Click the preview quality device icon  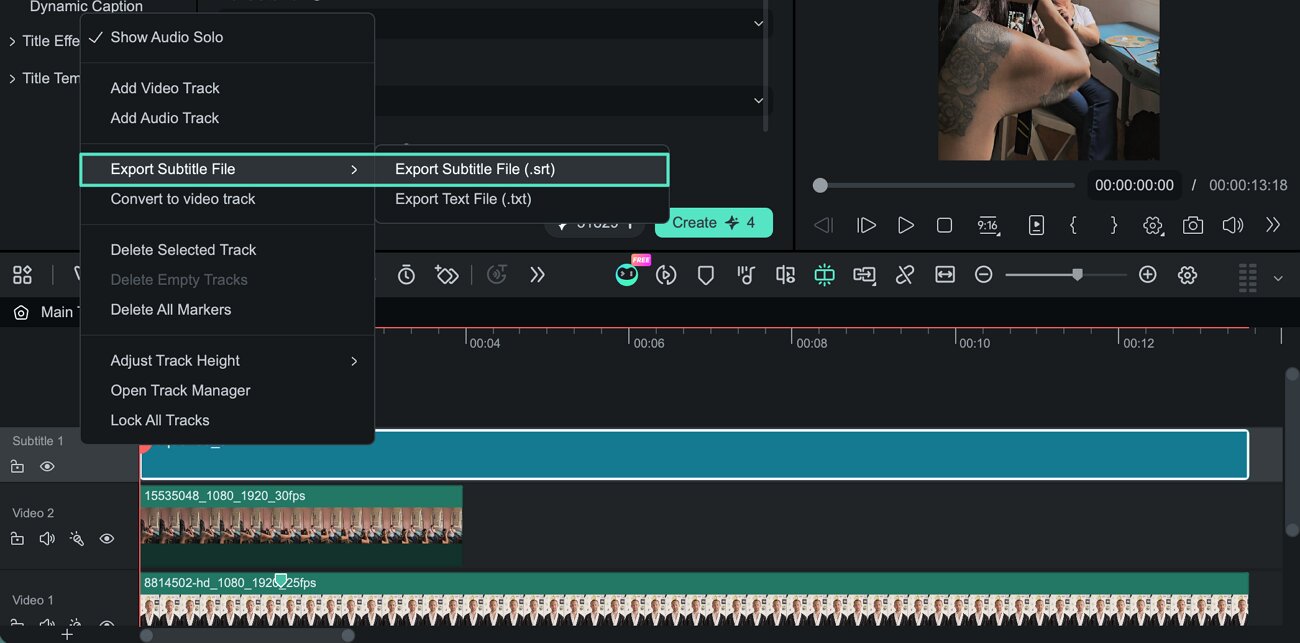1036,226
